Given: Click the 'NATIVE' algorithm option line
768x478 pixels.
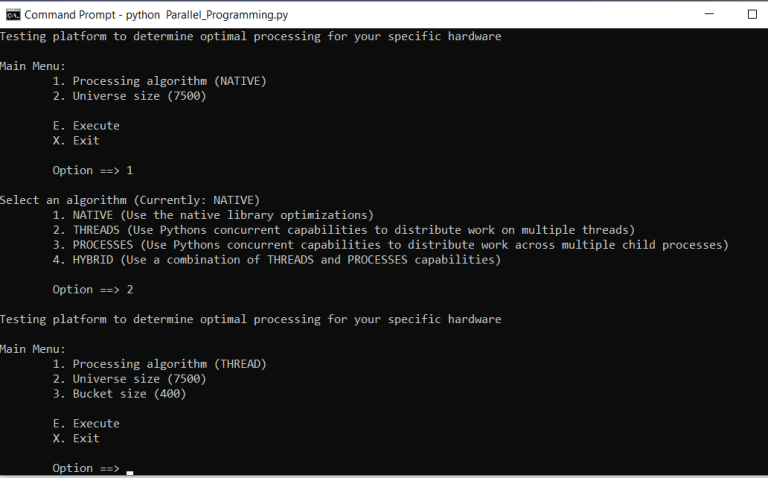Looking at the screenshot, I should [x=213, y=215].
